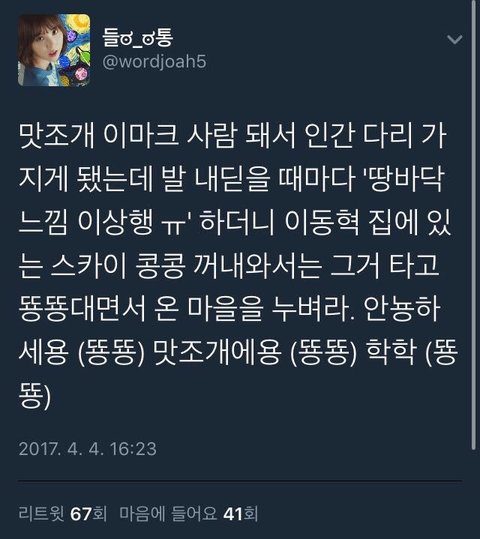Show users who retweeted 67 times

click(63, 514)
